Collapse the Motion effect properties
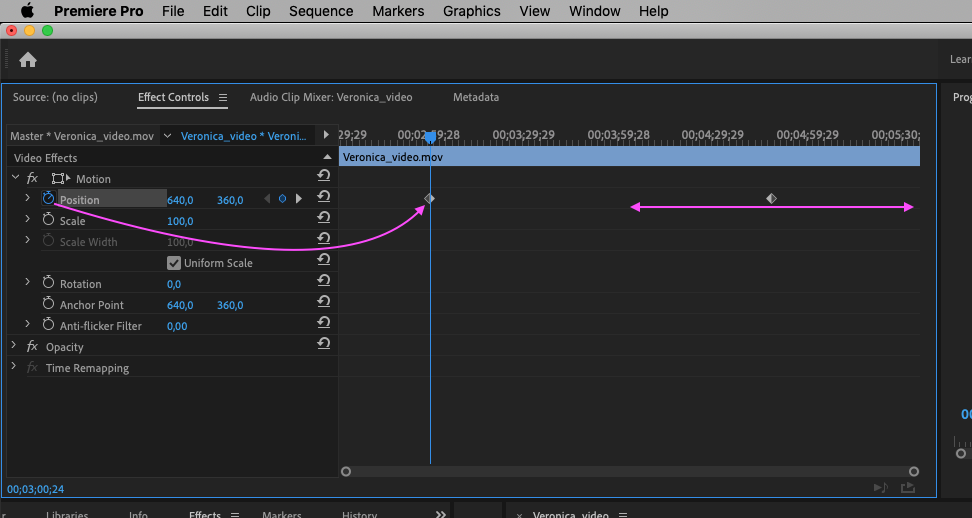Viewport: 972px width, 518px height. click(15, 178)
